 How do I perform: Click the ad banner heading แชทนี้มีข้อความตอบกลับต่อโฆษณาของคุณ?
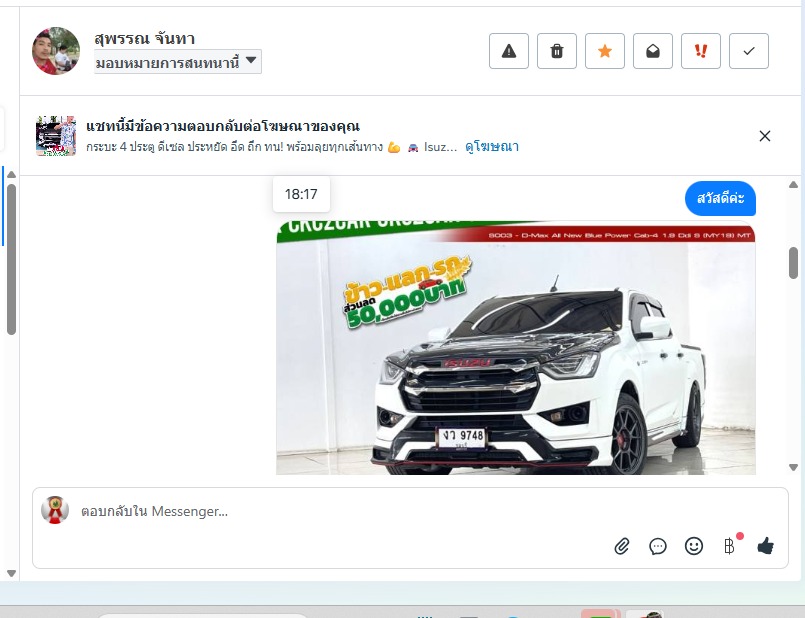pos(223,126)
